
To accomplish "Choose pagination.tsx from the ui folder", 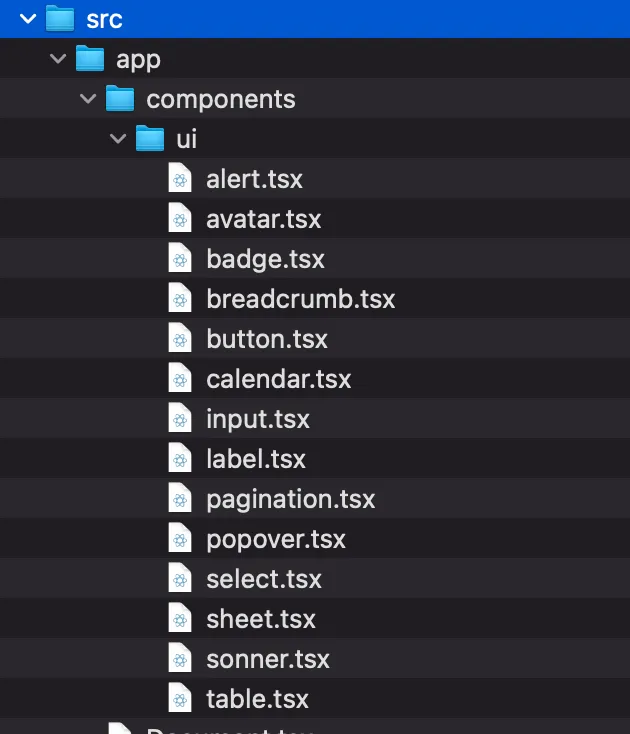I will [x=290, y=500].
